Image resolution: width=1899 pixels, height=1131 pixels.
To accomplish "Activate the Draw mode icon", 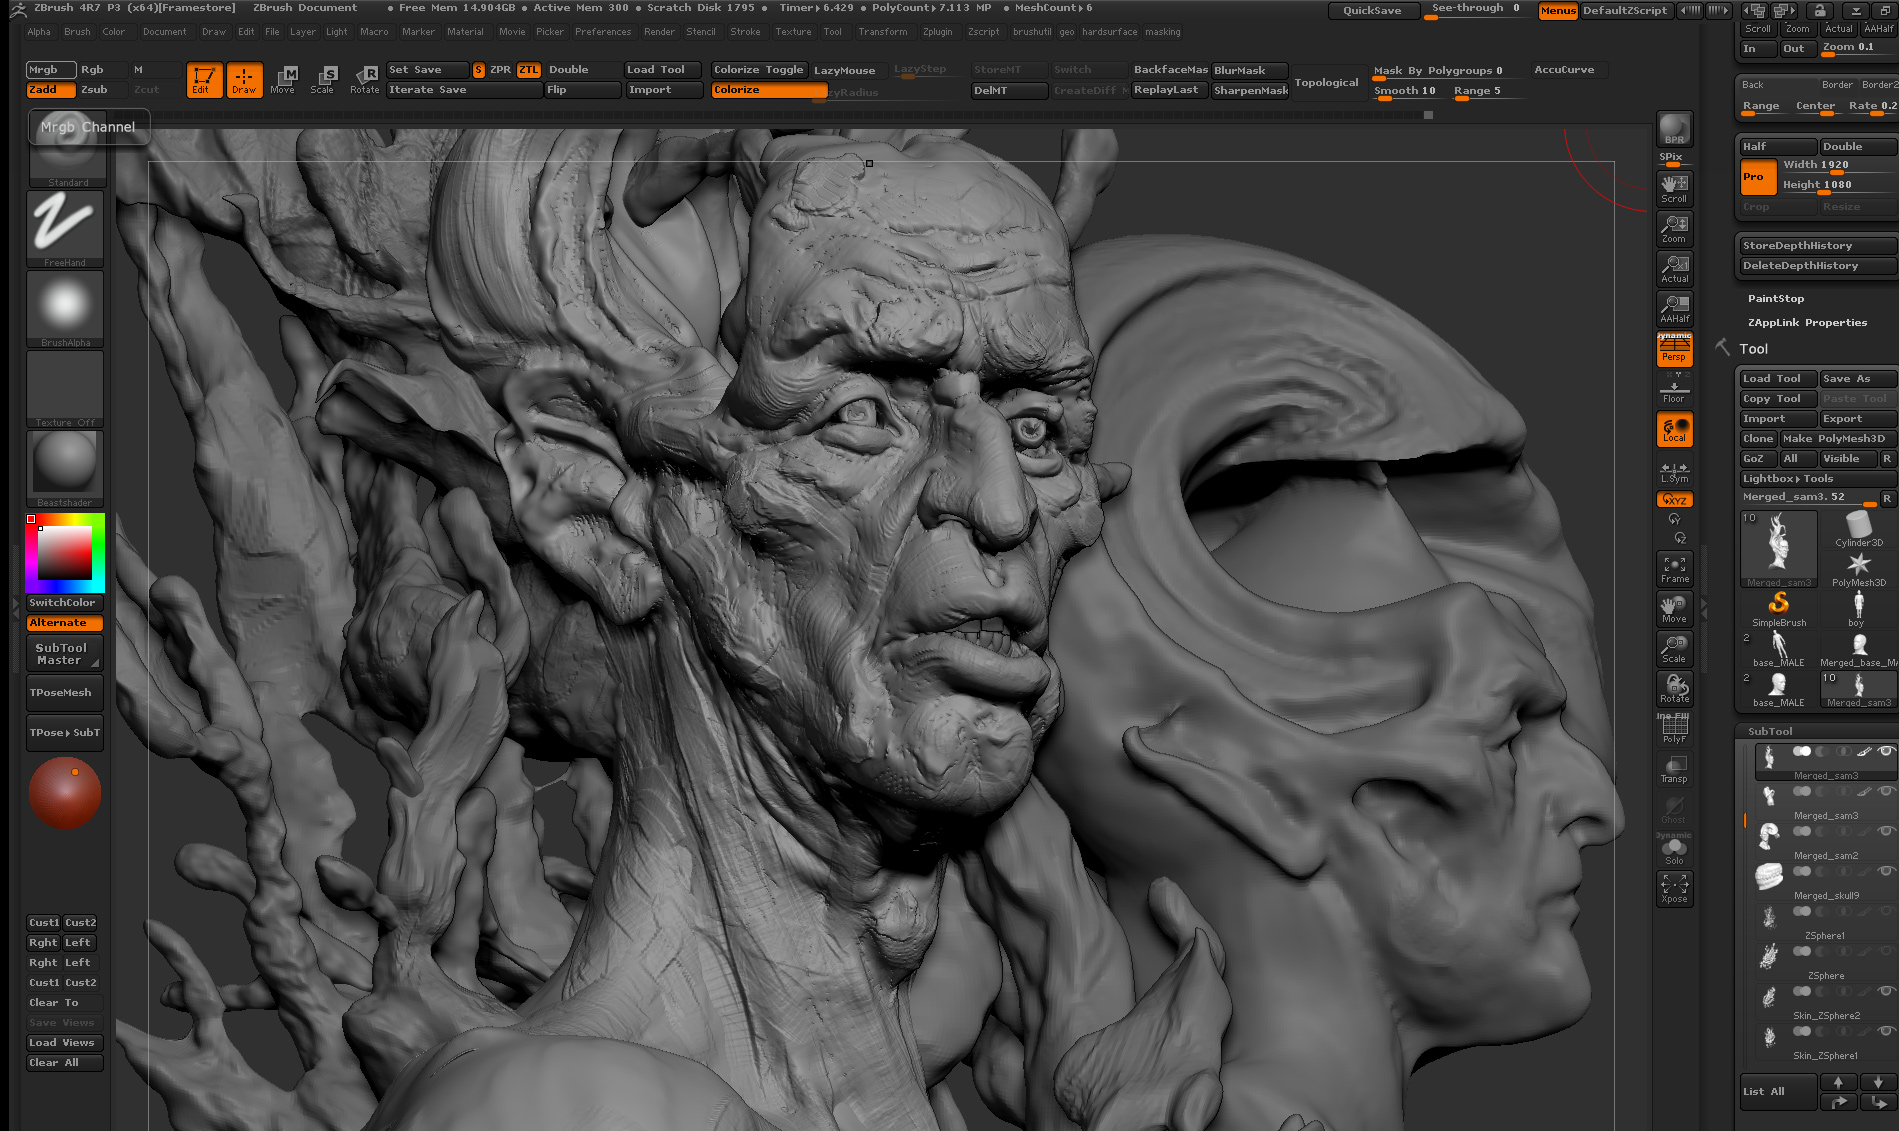I will click(x=244, y=79).
